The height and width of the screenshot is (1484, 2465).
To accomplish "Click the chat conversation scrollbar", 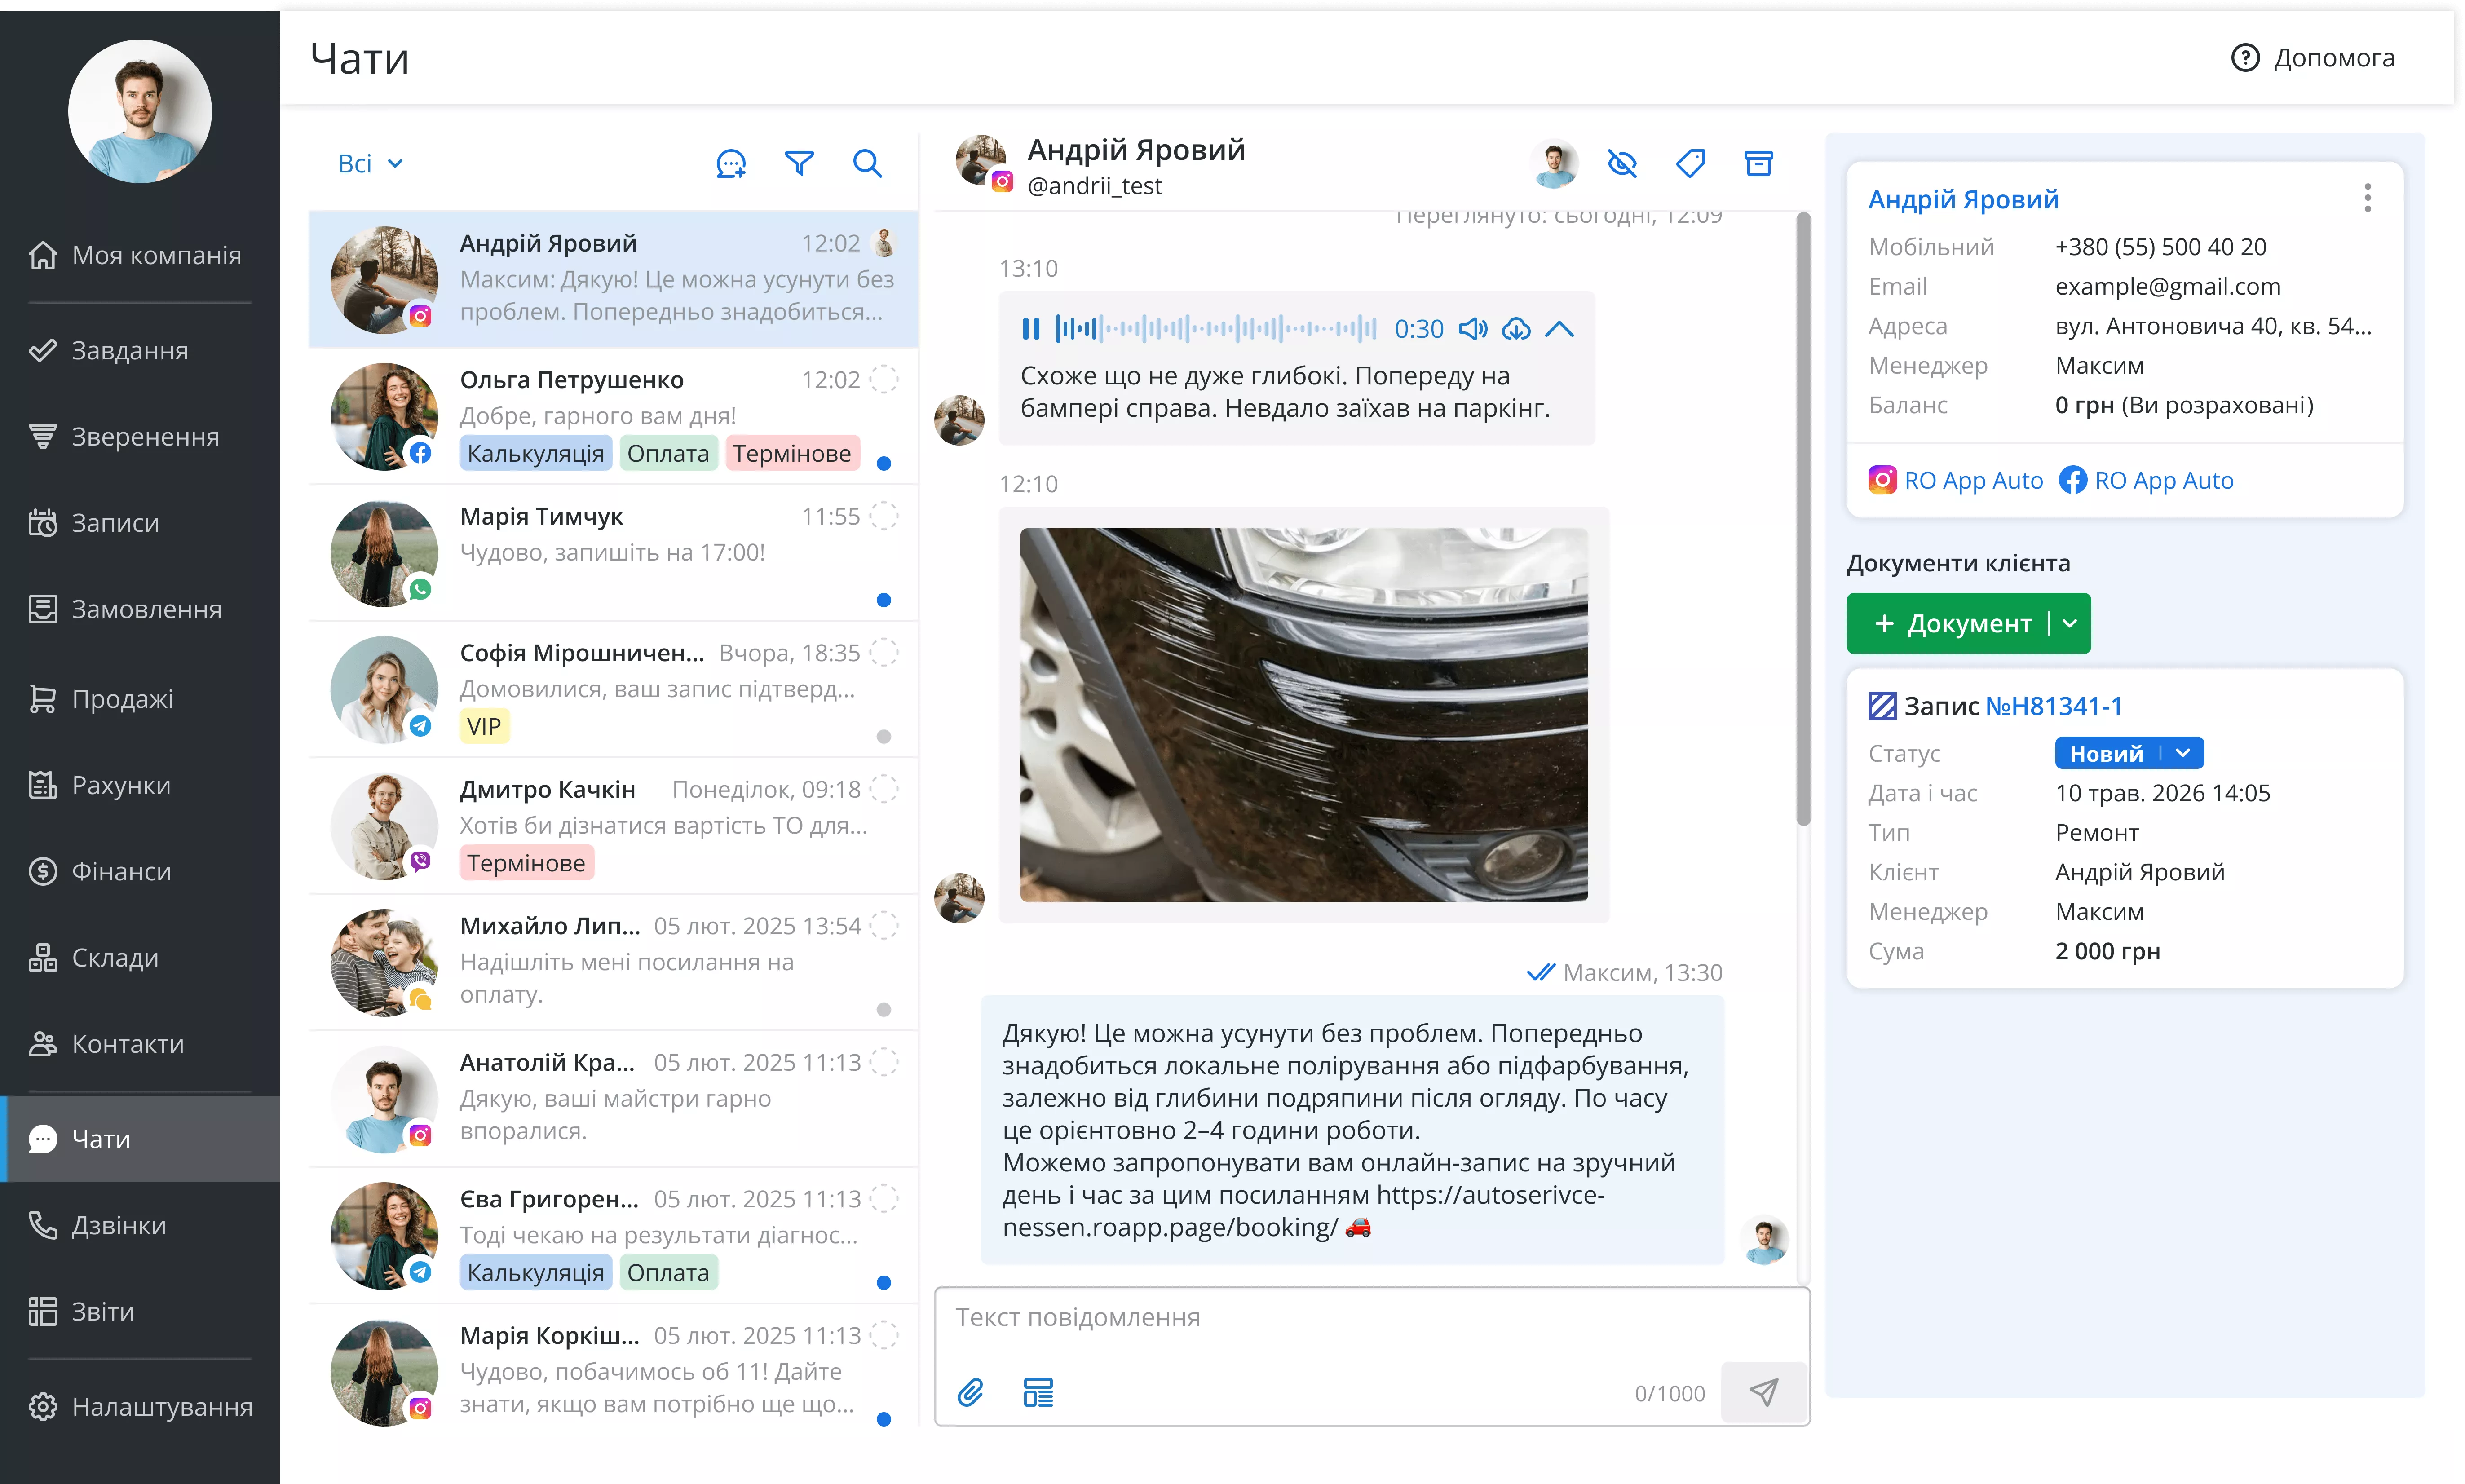I will coord(1803,519).
